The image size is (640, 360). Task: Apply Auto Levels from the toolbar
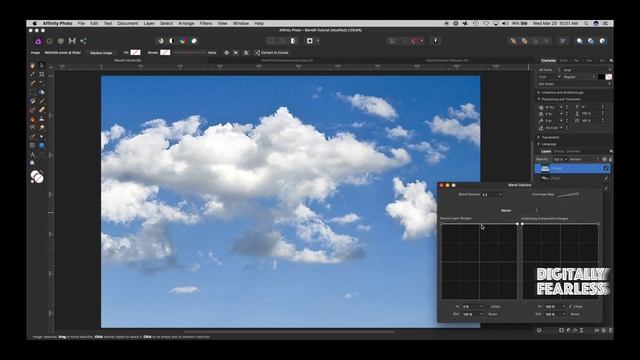tap(161, 41)
